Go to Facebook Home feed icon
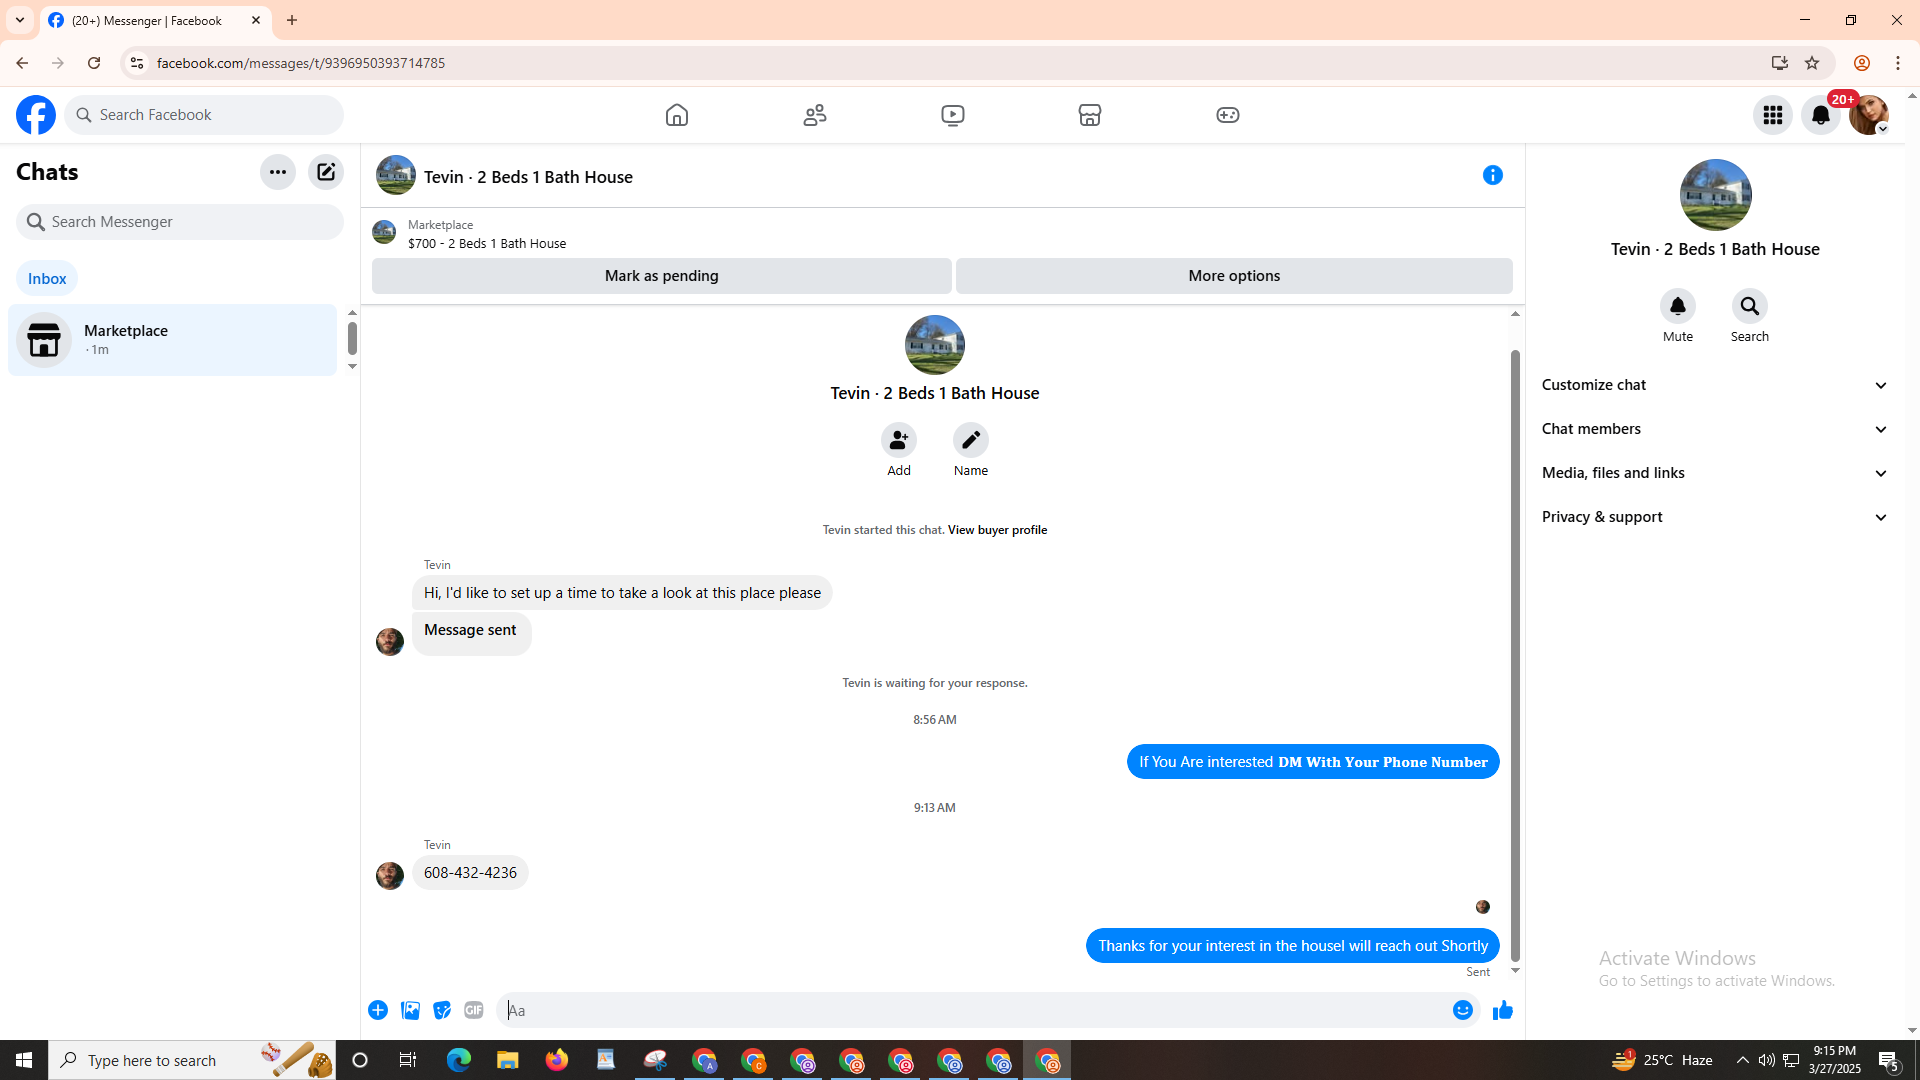The height and width of the screenshot is (1080, 1920). tap(677, 115)
